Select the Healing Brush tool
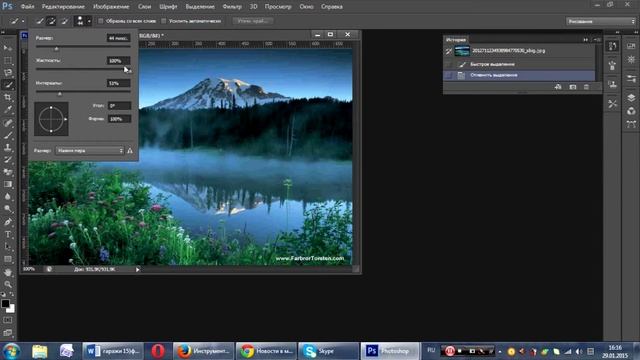 pos(8,122)
